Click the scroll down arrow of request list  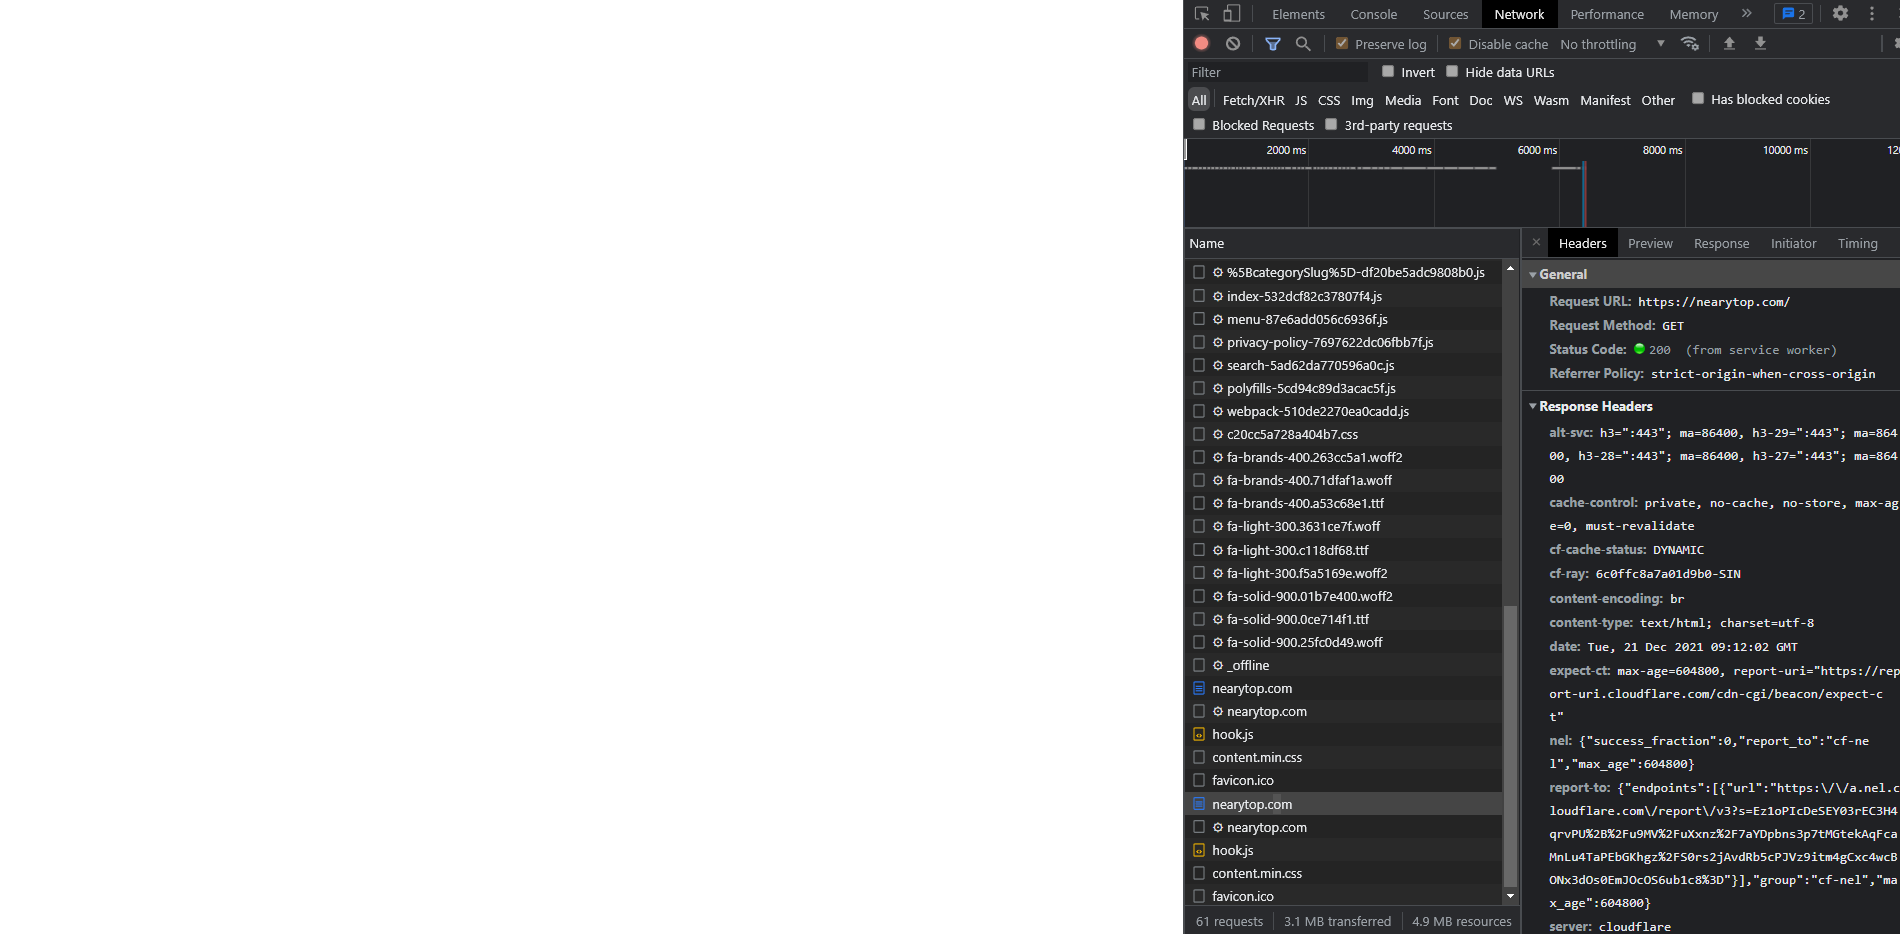[x=1510, y=896]
